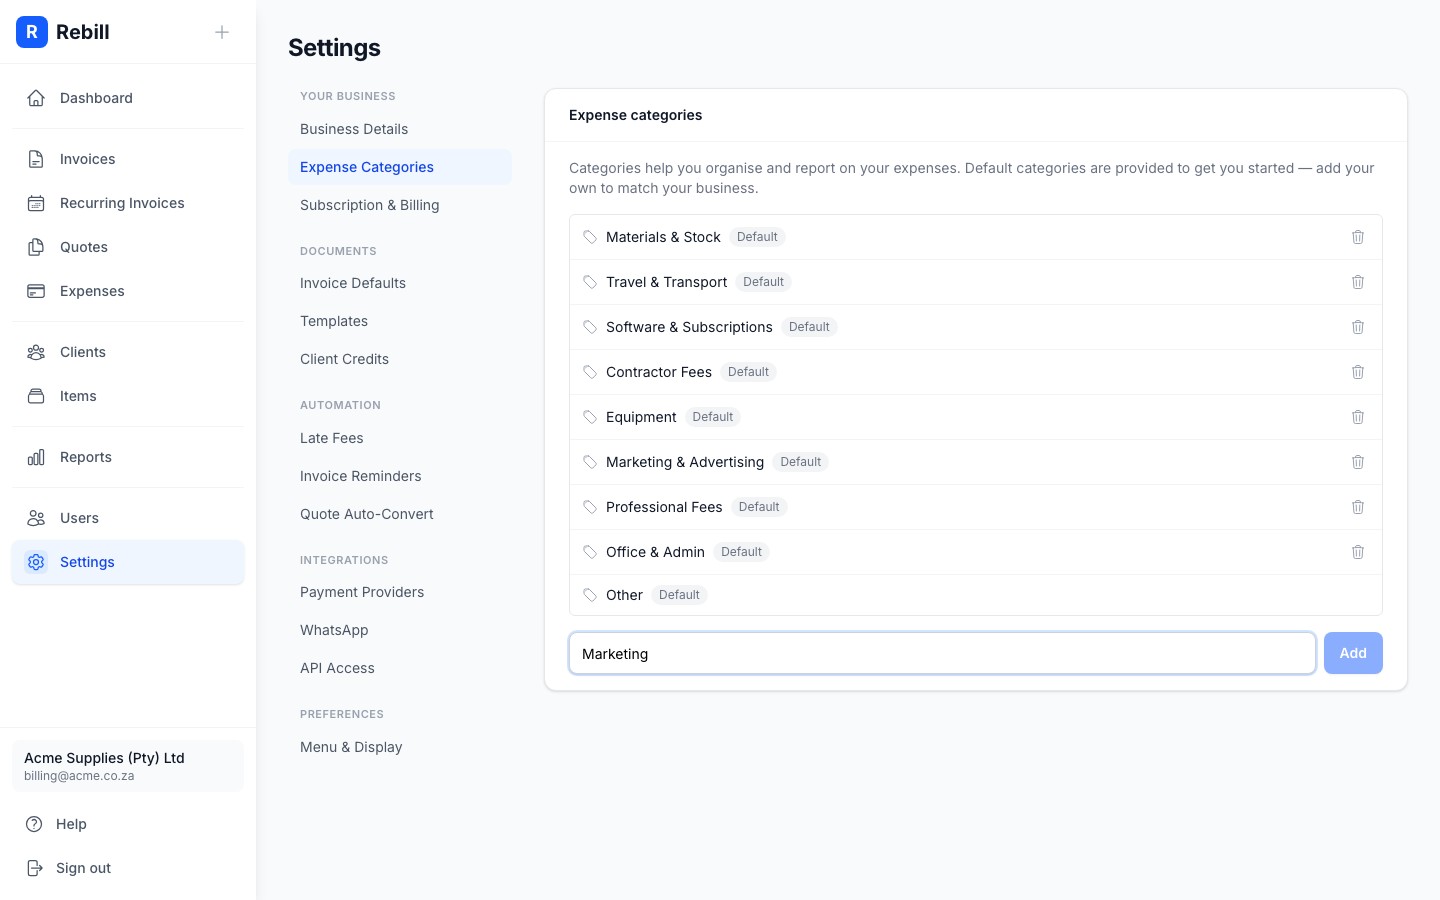The height and width of the screenshot is (900, 1440).
Task: Open the Help link
Action: (x=71, y=824)
